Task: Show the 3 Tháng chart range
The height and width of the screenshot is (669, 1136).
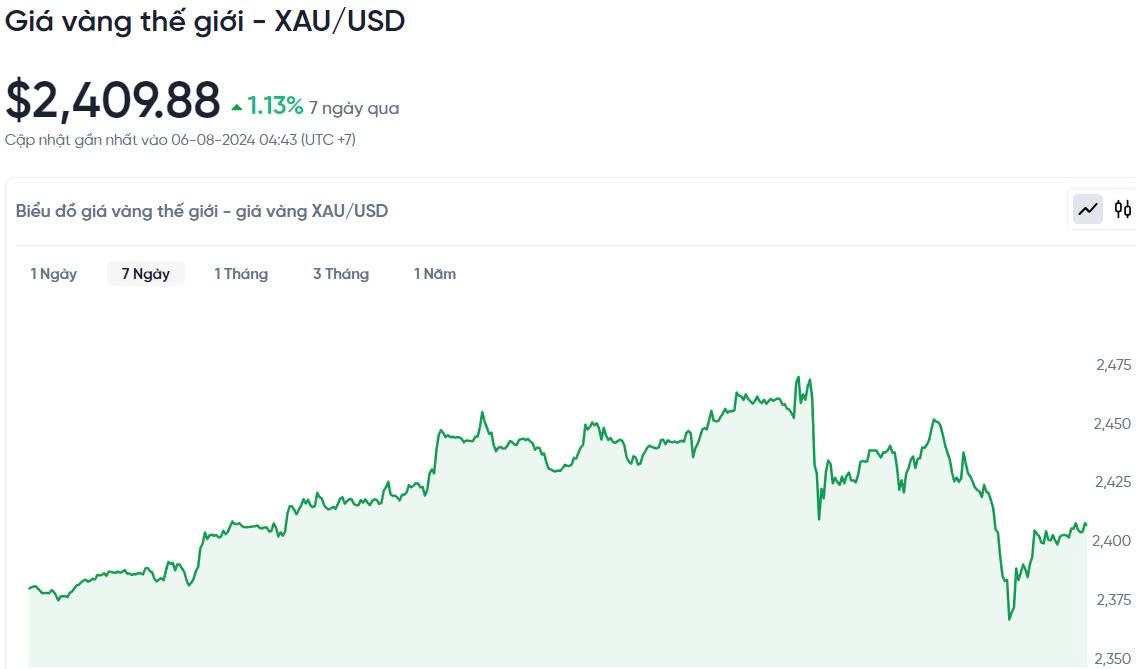Action: 341,274
